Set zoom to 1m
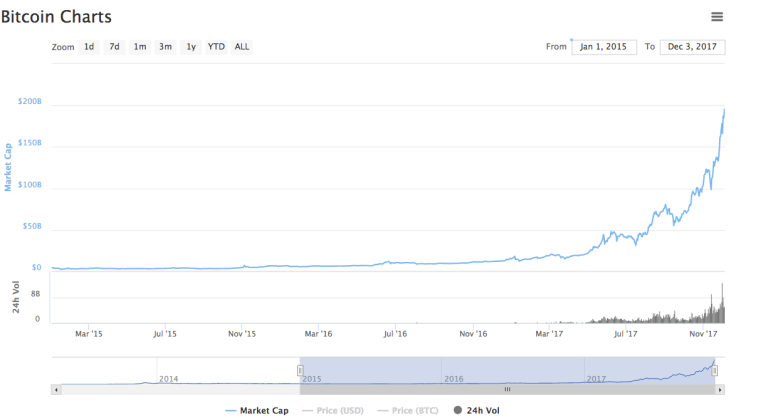The image size is (768, 418). coord(140,47)
